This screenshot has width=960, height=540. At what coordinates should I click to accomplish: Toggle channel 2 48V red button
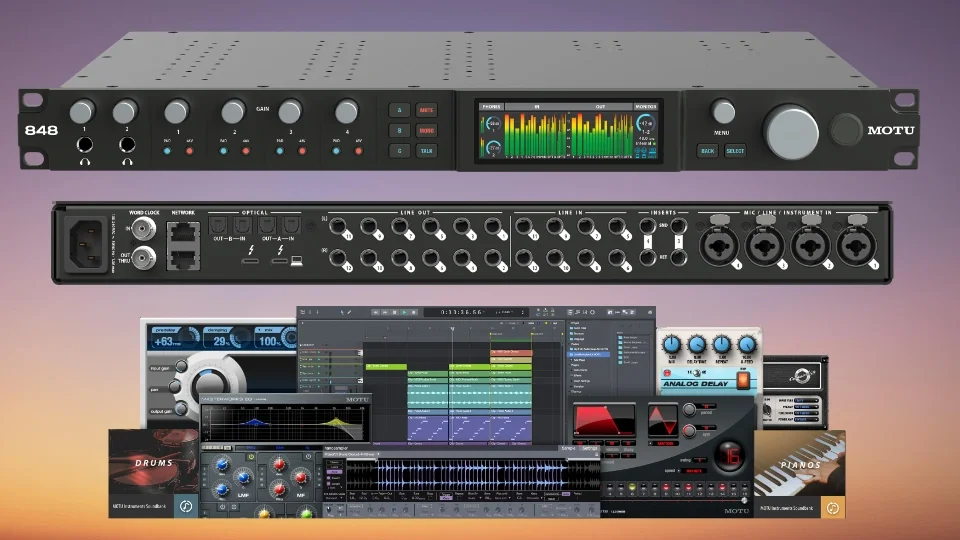pyautogui.click(x=246, y=151)
